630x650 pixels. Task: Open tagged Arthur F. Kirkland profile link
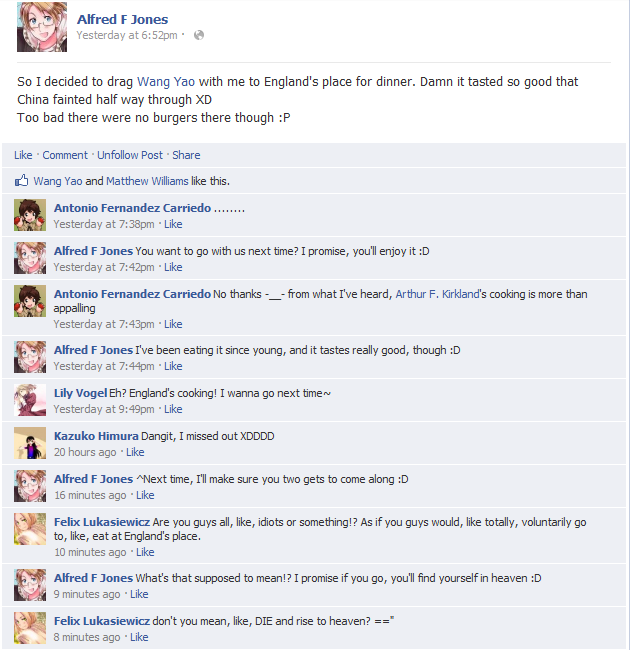click(x=438, y=294)
